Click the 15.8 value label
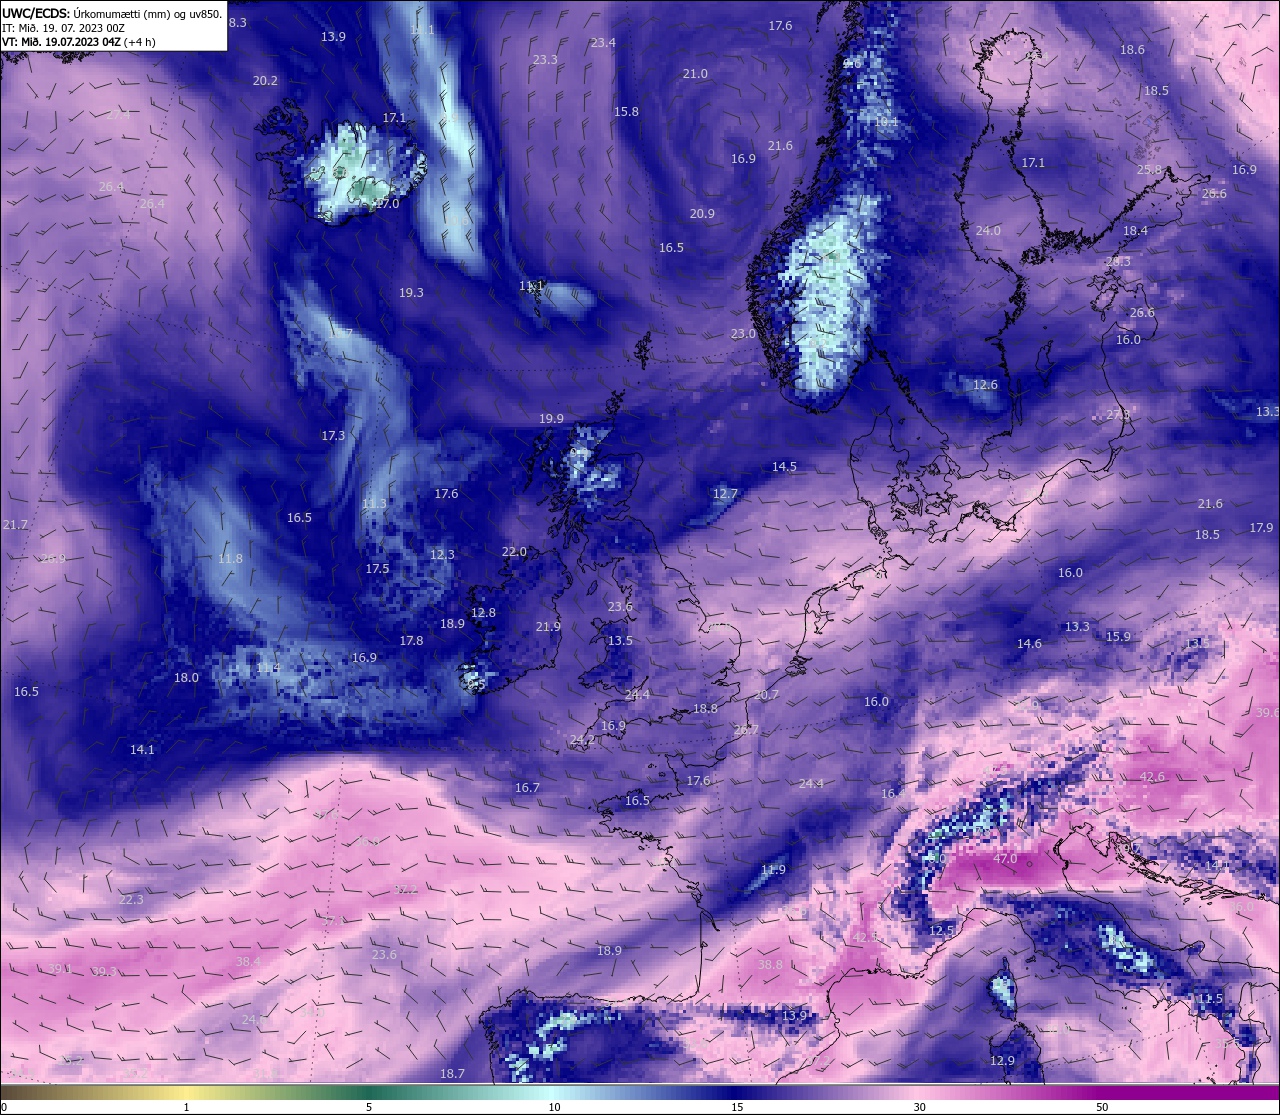1280x1115 pixels. [x=626, y=111]
